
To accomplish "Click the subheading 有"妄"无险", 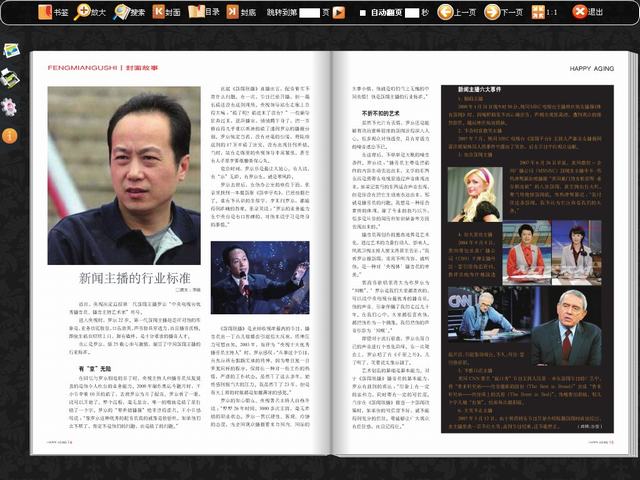I will (95, 369).
